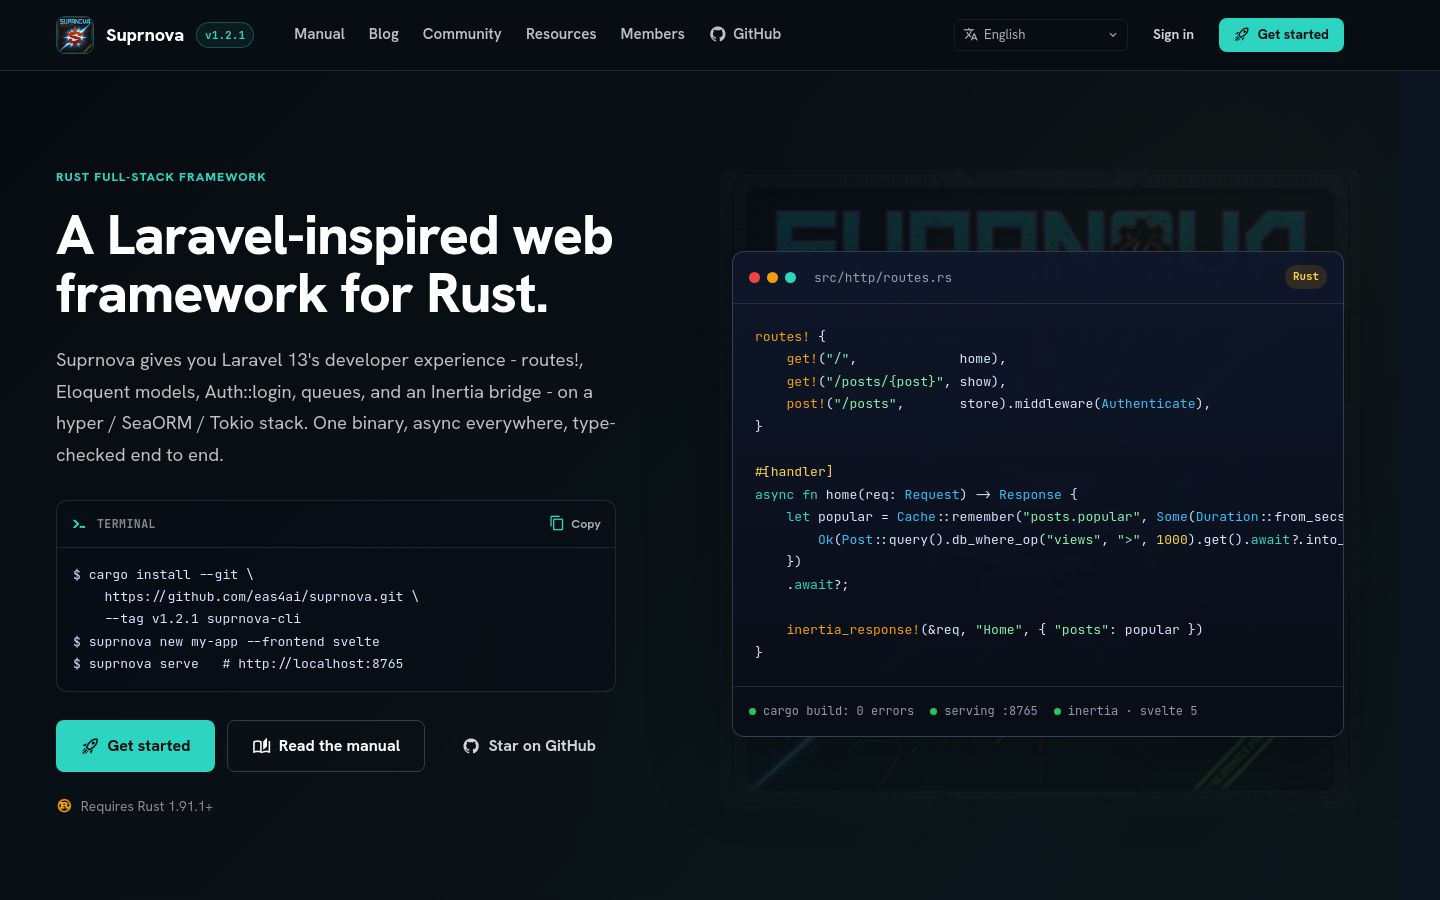Click the red dot in code window

point(754,278)
